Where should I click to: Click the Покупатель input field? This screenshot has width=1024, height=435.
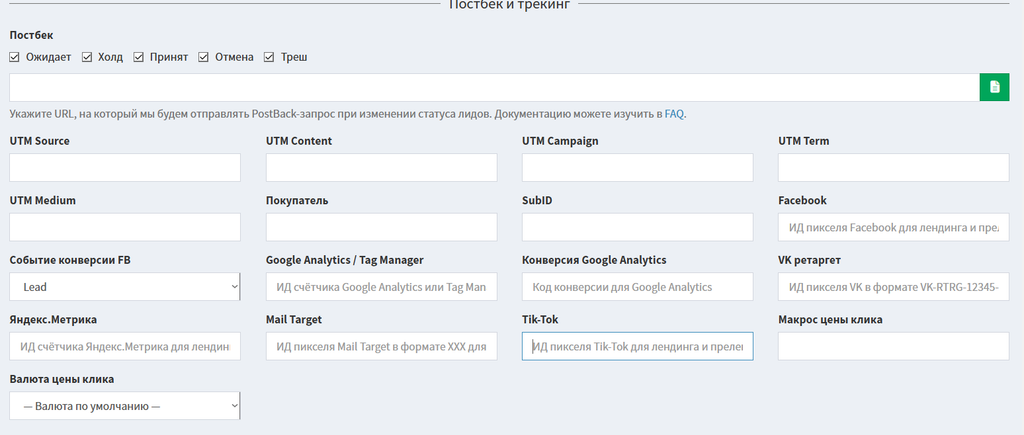point(381,227)
